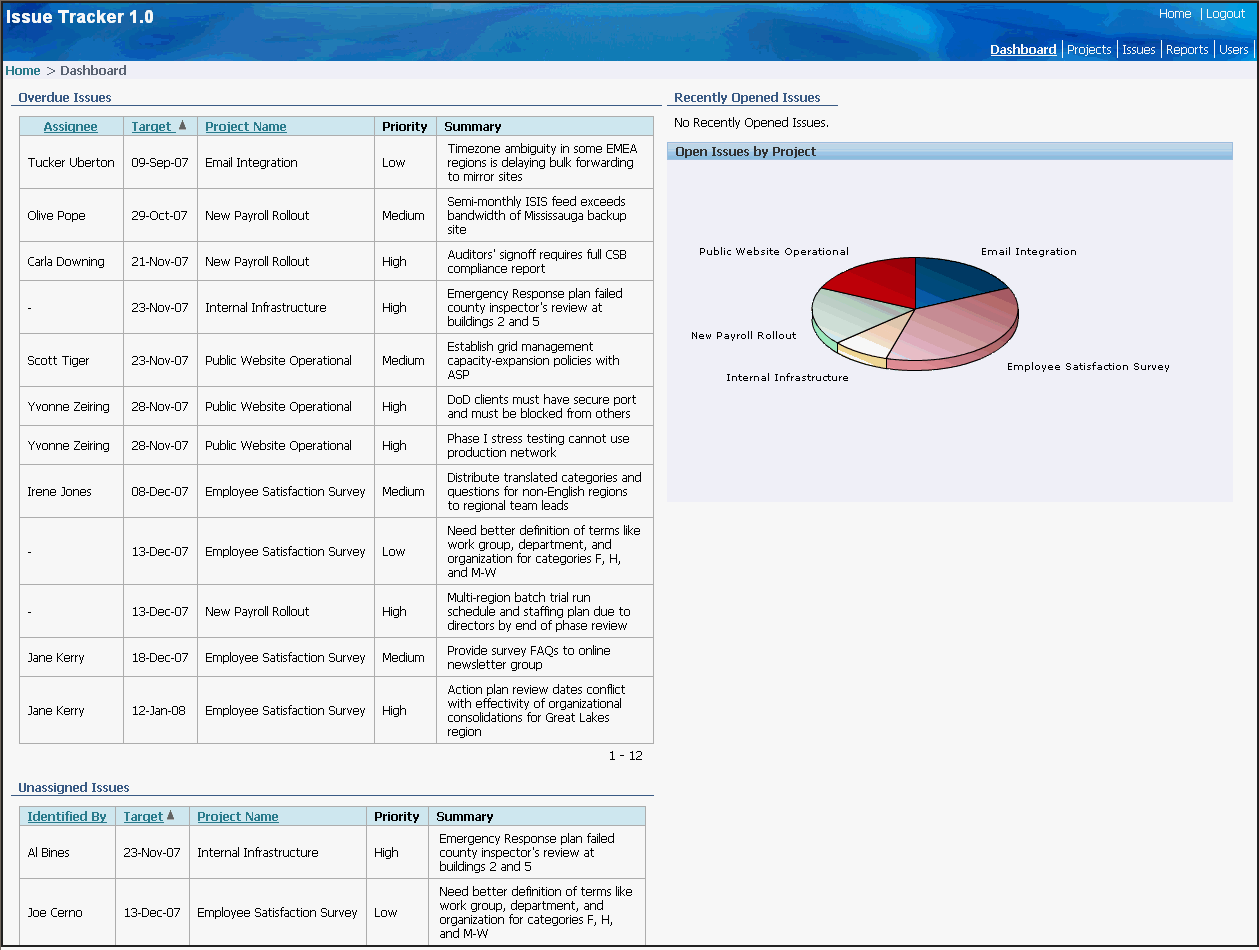The height and width of the screenshot is (950, 1259).
Task: Select the Dashboard tab
Action: pos(1023,49)
